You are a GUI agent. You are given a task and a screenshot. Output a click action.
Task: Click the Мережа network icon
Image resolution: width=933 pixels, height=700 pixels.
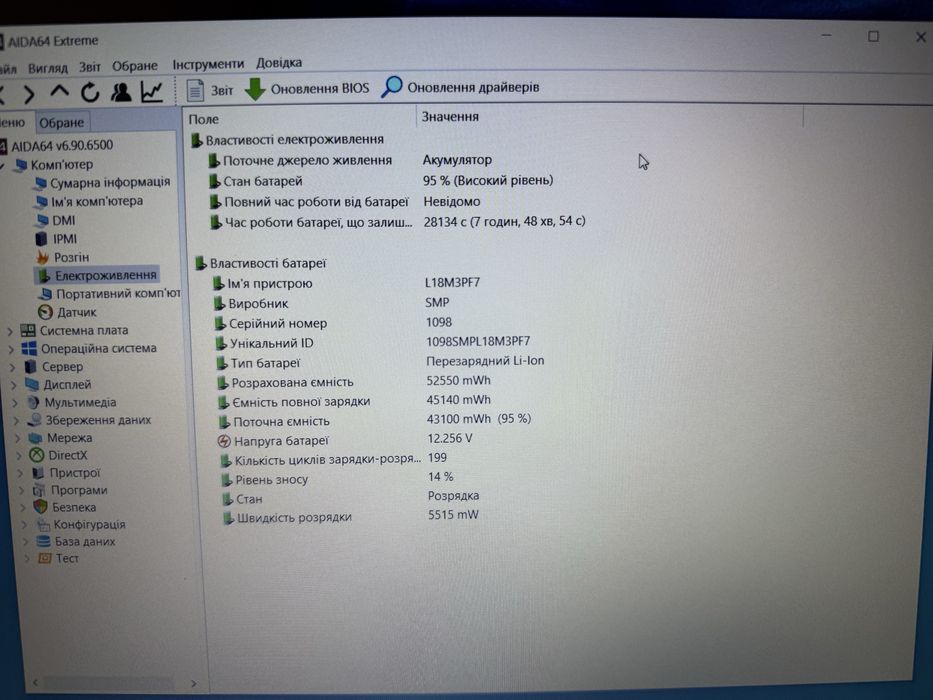(36, 438)
